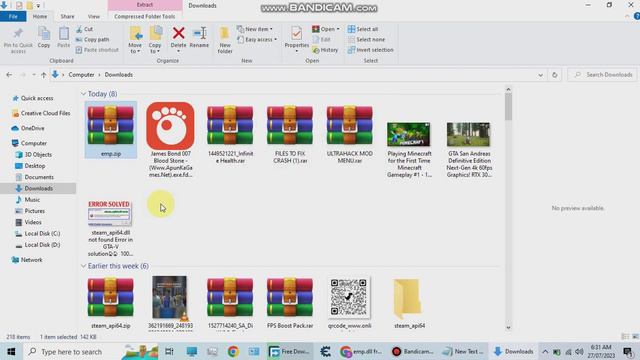The image size is (640, 360).
Task: Click Invert selection in ribbon
Action: (371, 50)
